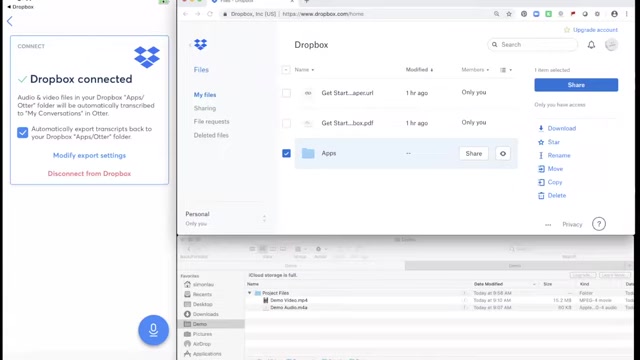This screenshot has width=640, height=360.
Task: Open Deleted files in sidebar
Action: pyautogui.click(x=211, y=135)
